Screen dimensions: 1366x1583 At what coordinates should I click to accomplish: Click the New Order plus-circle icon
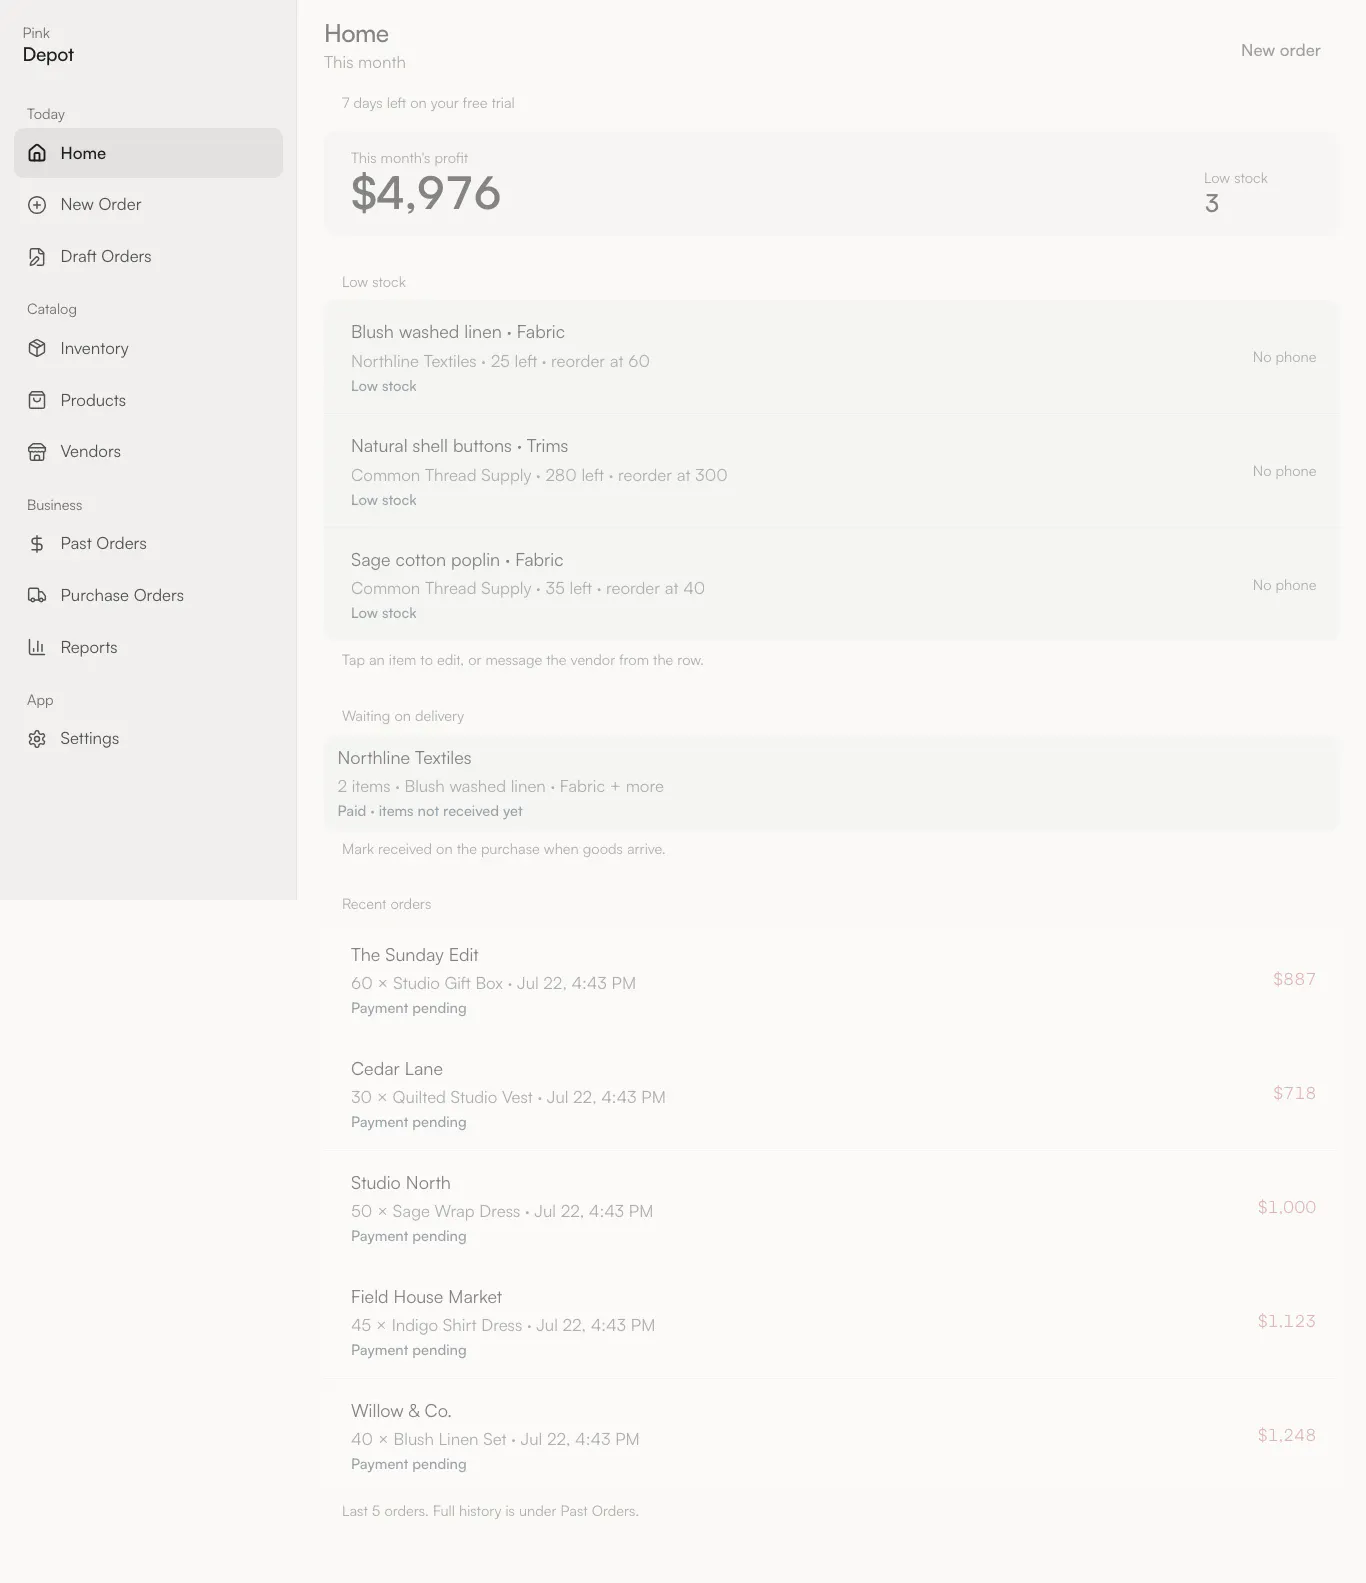[37, 205]
